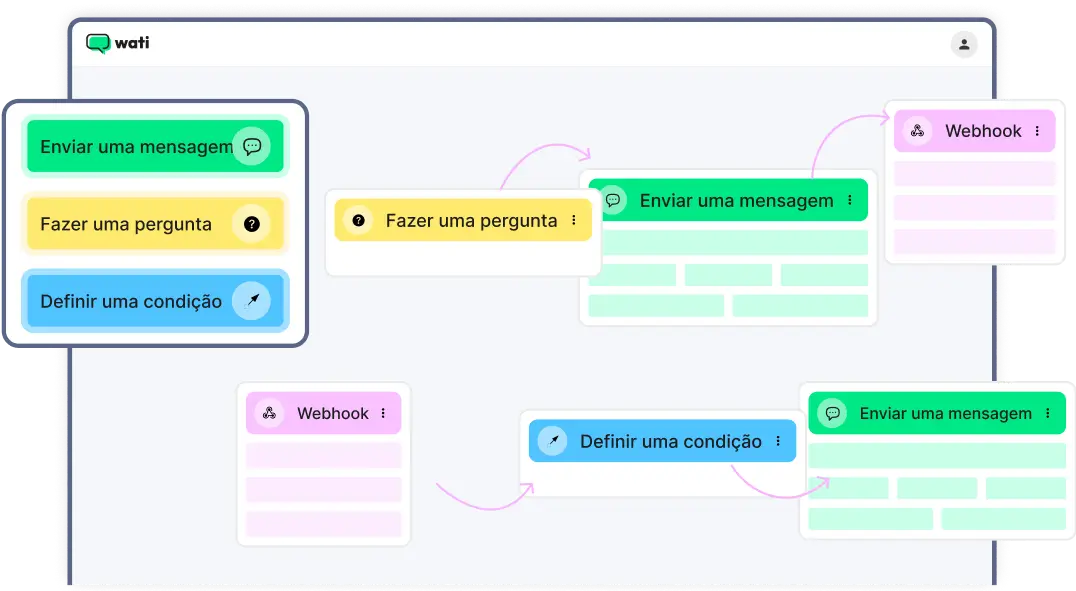
Task: Click the Wati logo in the header
Action: (x=120, y=43)
